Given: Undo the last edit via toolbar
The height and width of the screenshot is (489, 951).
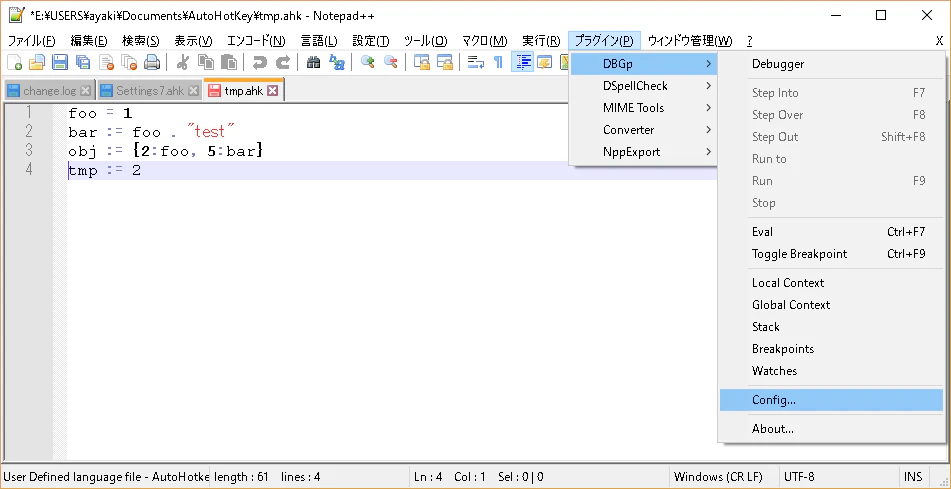Looking at the screenshot, I should tap(260, 62).
